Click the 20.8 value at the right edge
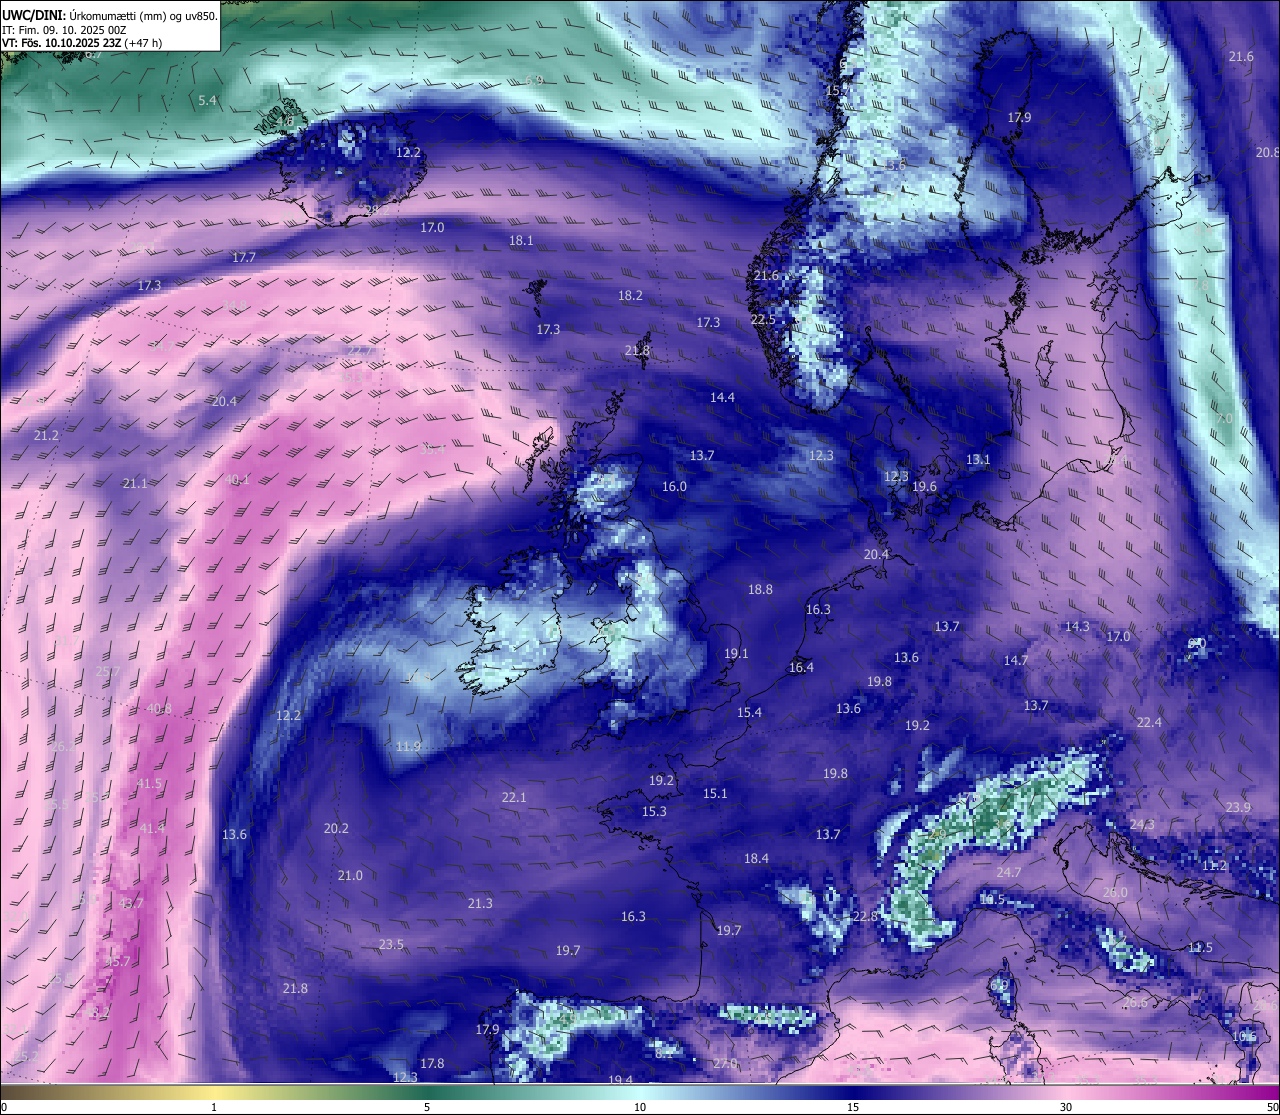1280x1115 pixels. pos(1267,152)
